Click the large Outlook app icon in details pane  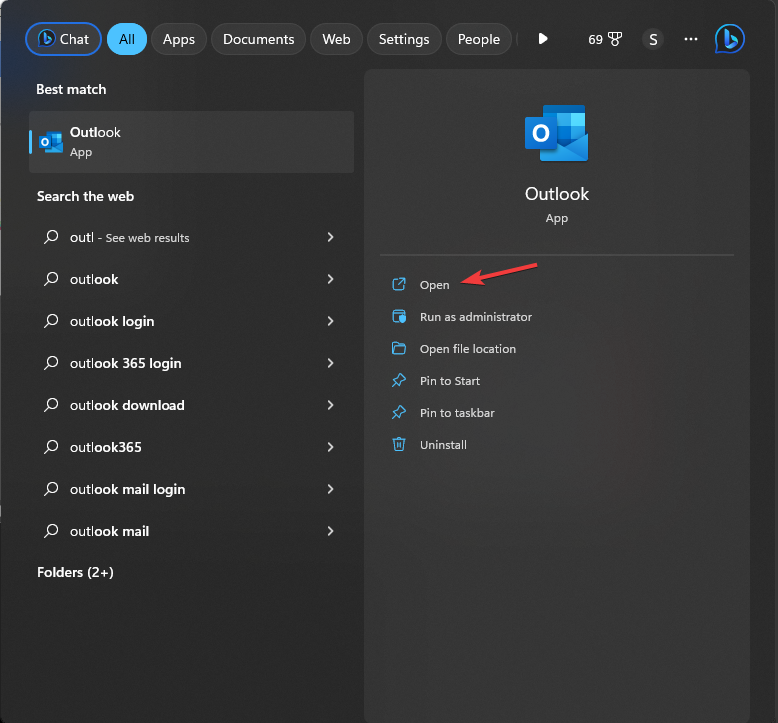(557, 134)
